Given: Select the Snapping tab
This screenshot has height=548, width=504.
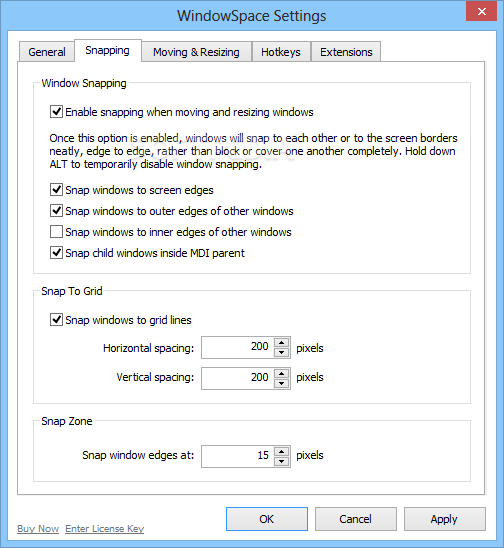Looking at the screenshot, I should point(108,50).
